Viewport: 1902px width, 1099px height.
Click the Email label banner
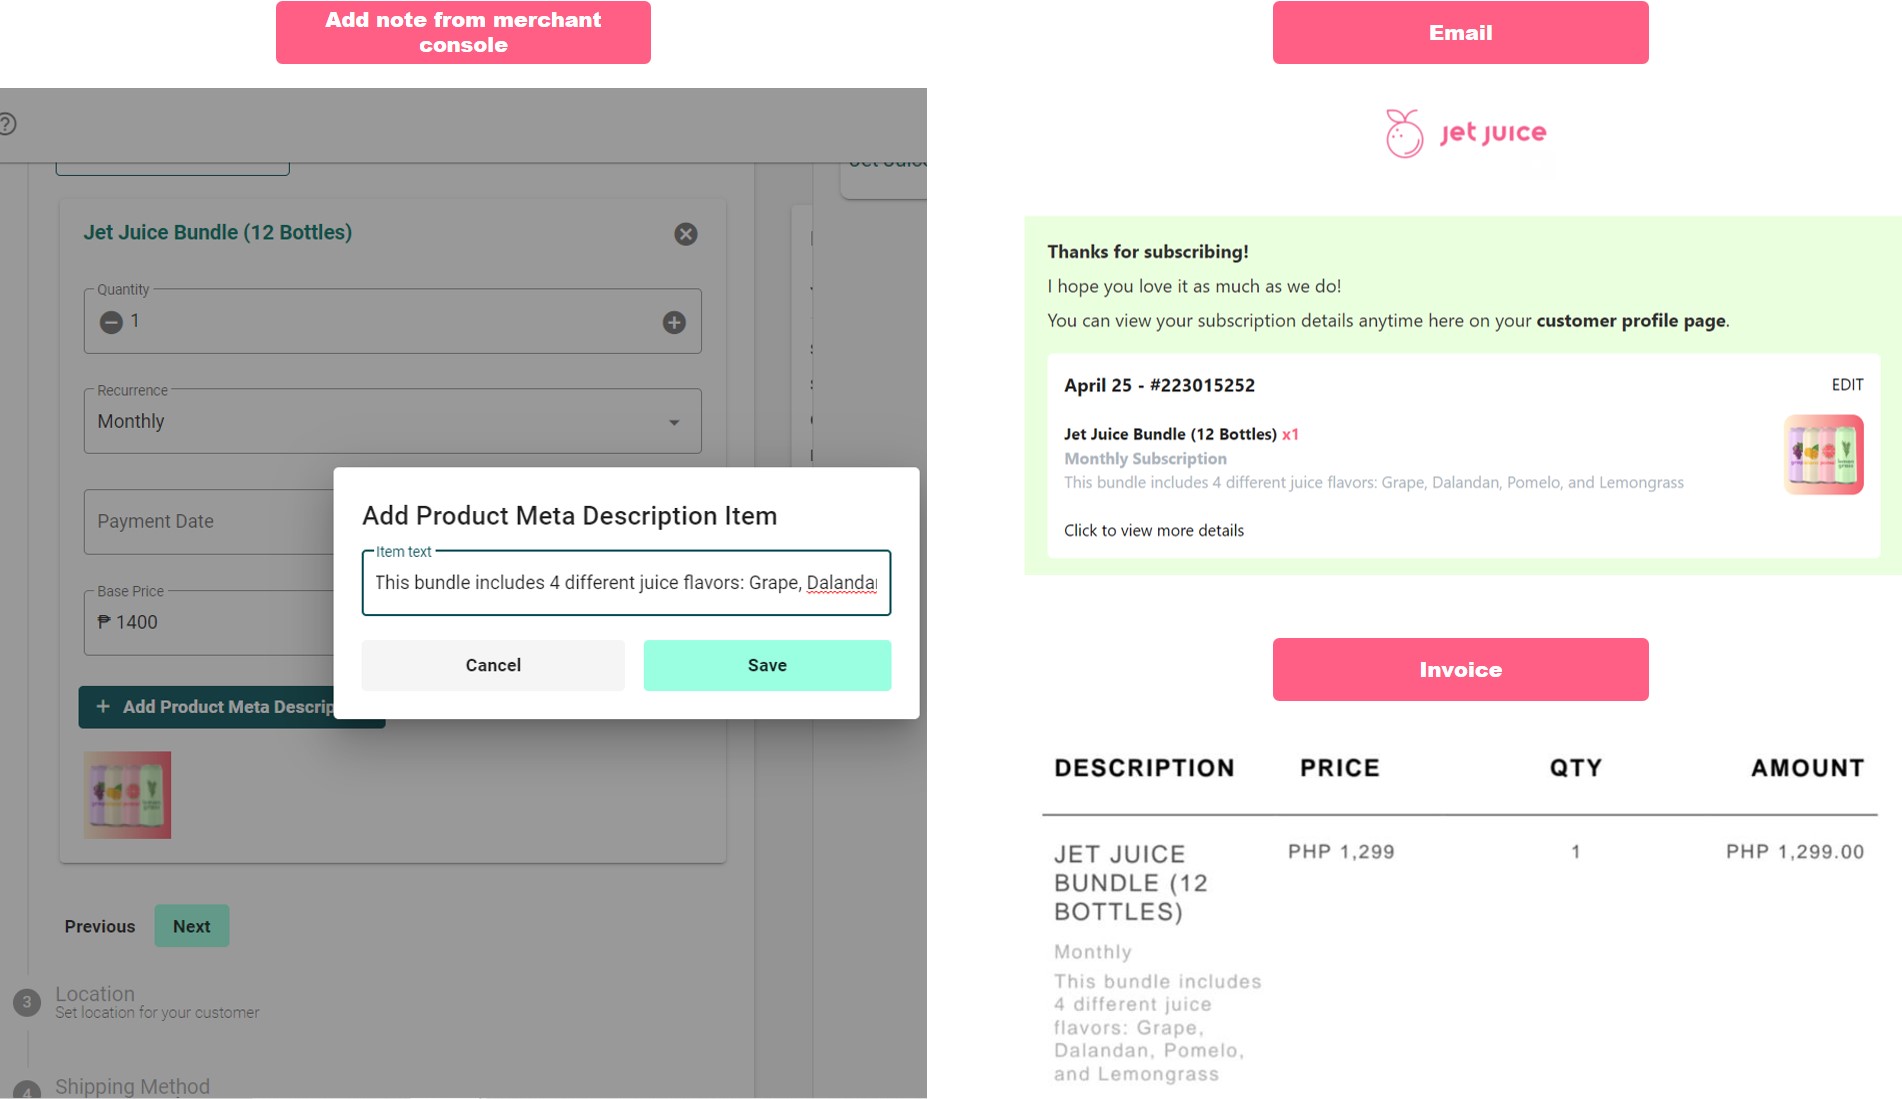tap(1460, 33)
